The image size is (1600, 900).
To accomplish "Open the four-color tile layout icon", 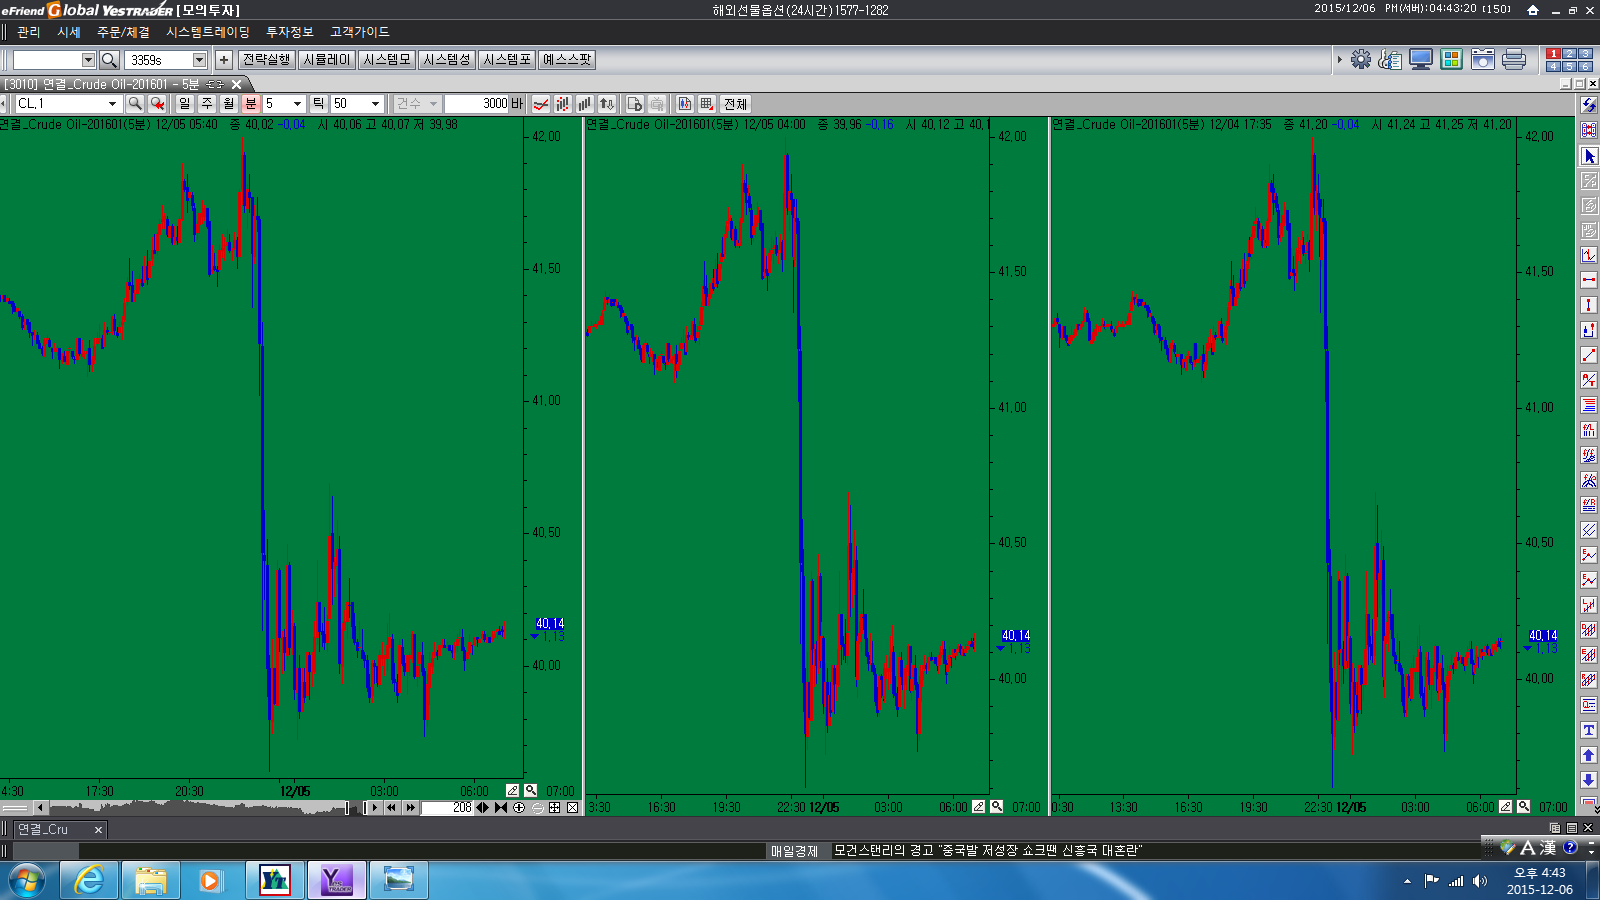I will click(1451, 60).
